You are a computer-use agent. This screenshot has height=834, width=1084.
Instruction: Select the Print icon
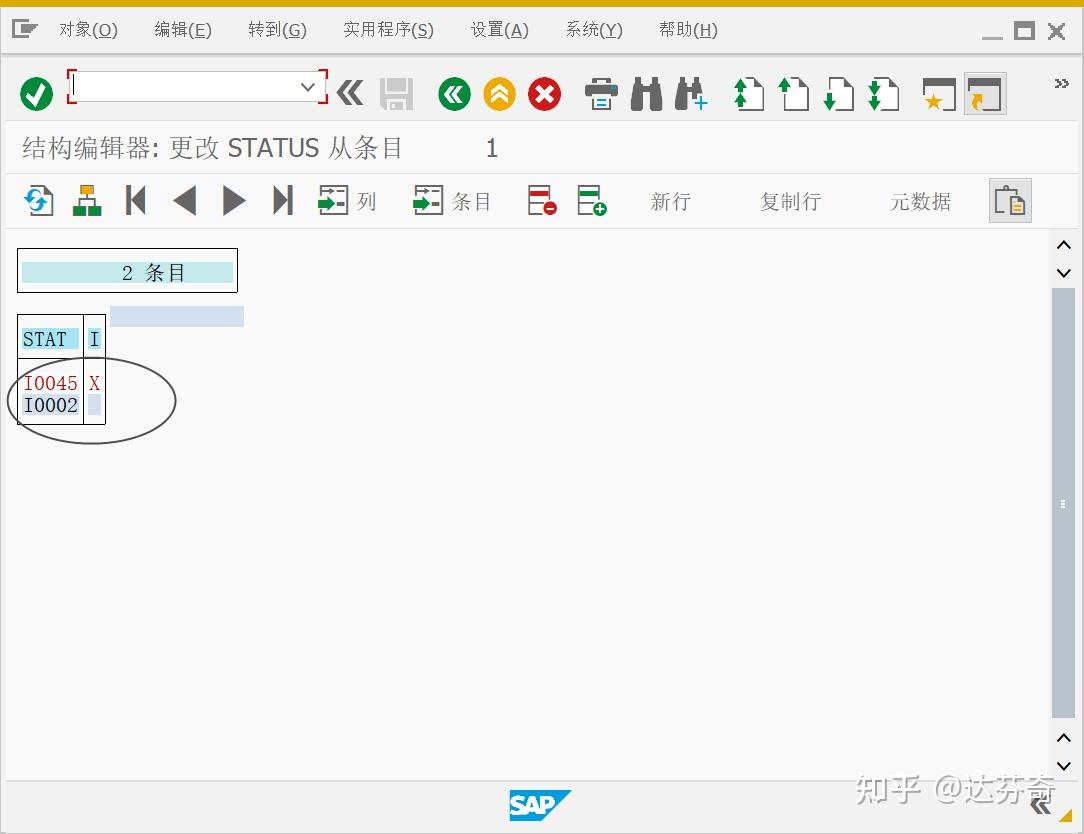600,93
